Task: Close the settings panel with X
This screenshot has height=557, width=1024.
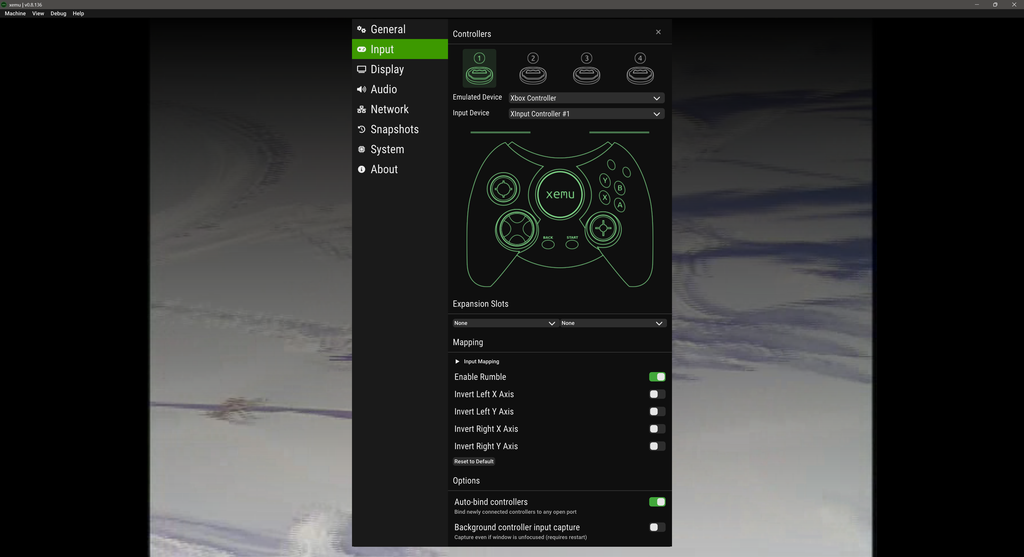Action: [x=658, y=32]
